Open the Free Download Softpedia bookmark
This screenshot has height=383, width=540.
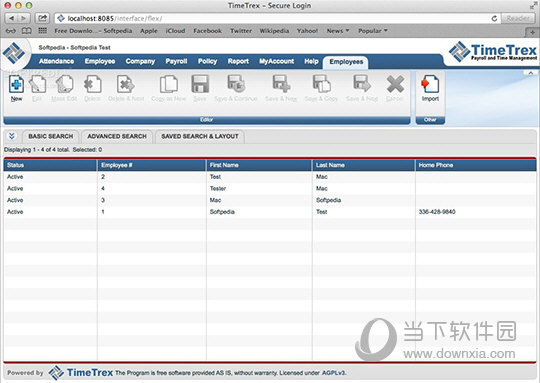(93, 31)
